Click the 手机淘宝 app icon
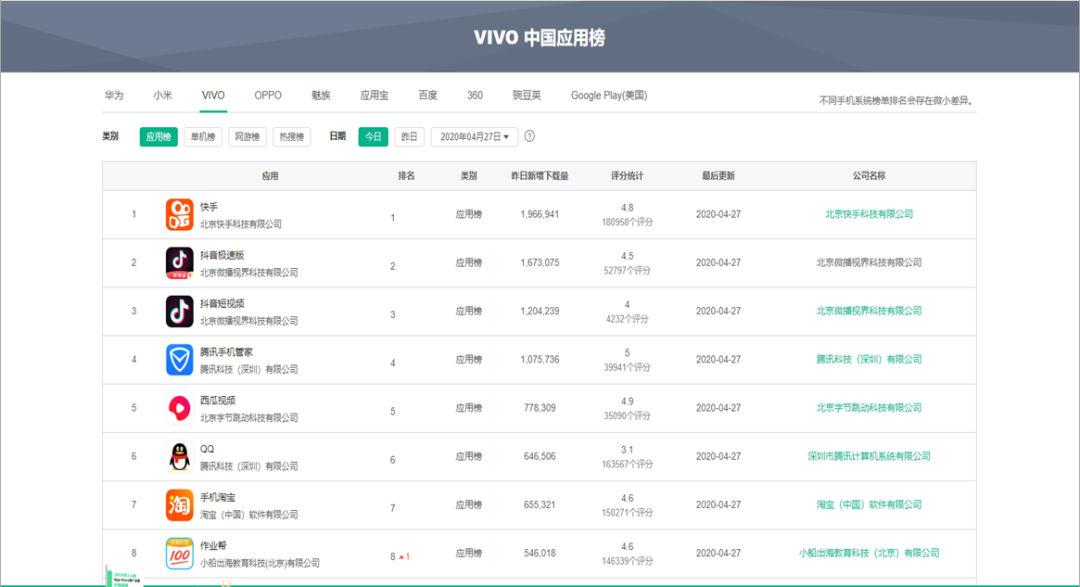Viewport: 1080px width, 587px height. coord(179,504)
